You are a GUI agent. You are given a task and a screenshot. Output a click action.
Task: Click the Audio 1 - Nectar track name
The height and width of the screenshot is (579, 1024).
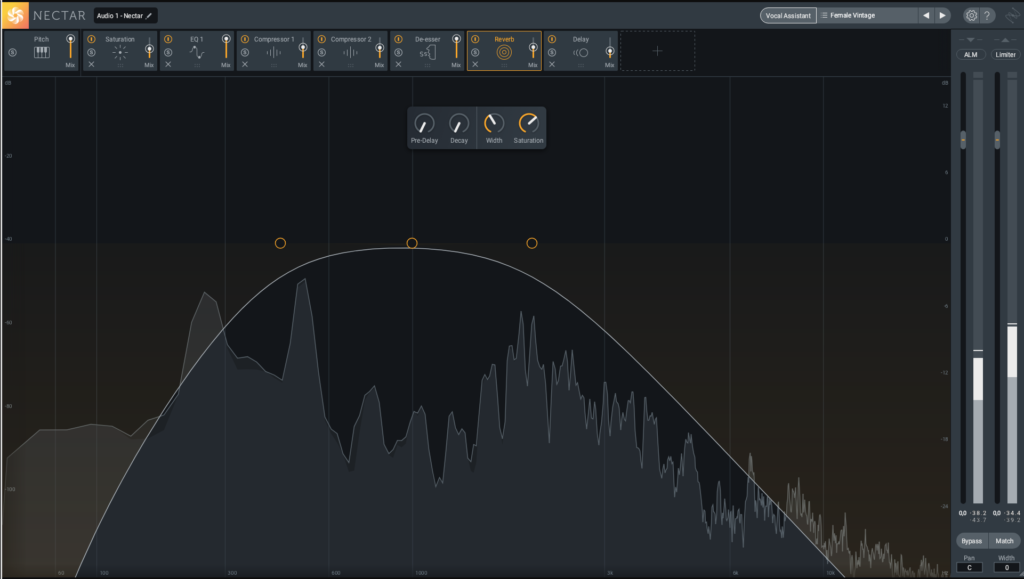click(x=120, y=16)
